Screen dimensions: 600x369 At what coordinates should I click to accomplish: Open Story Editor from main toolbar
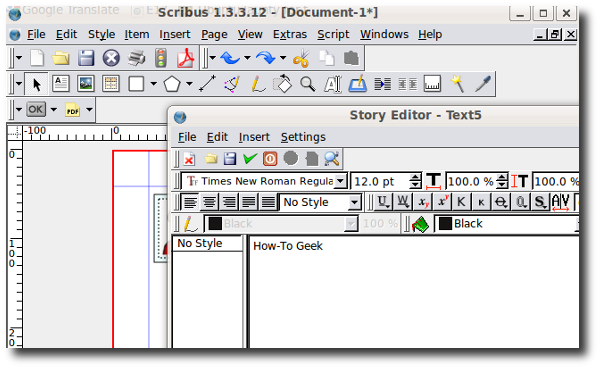(x=357, y=83)
